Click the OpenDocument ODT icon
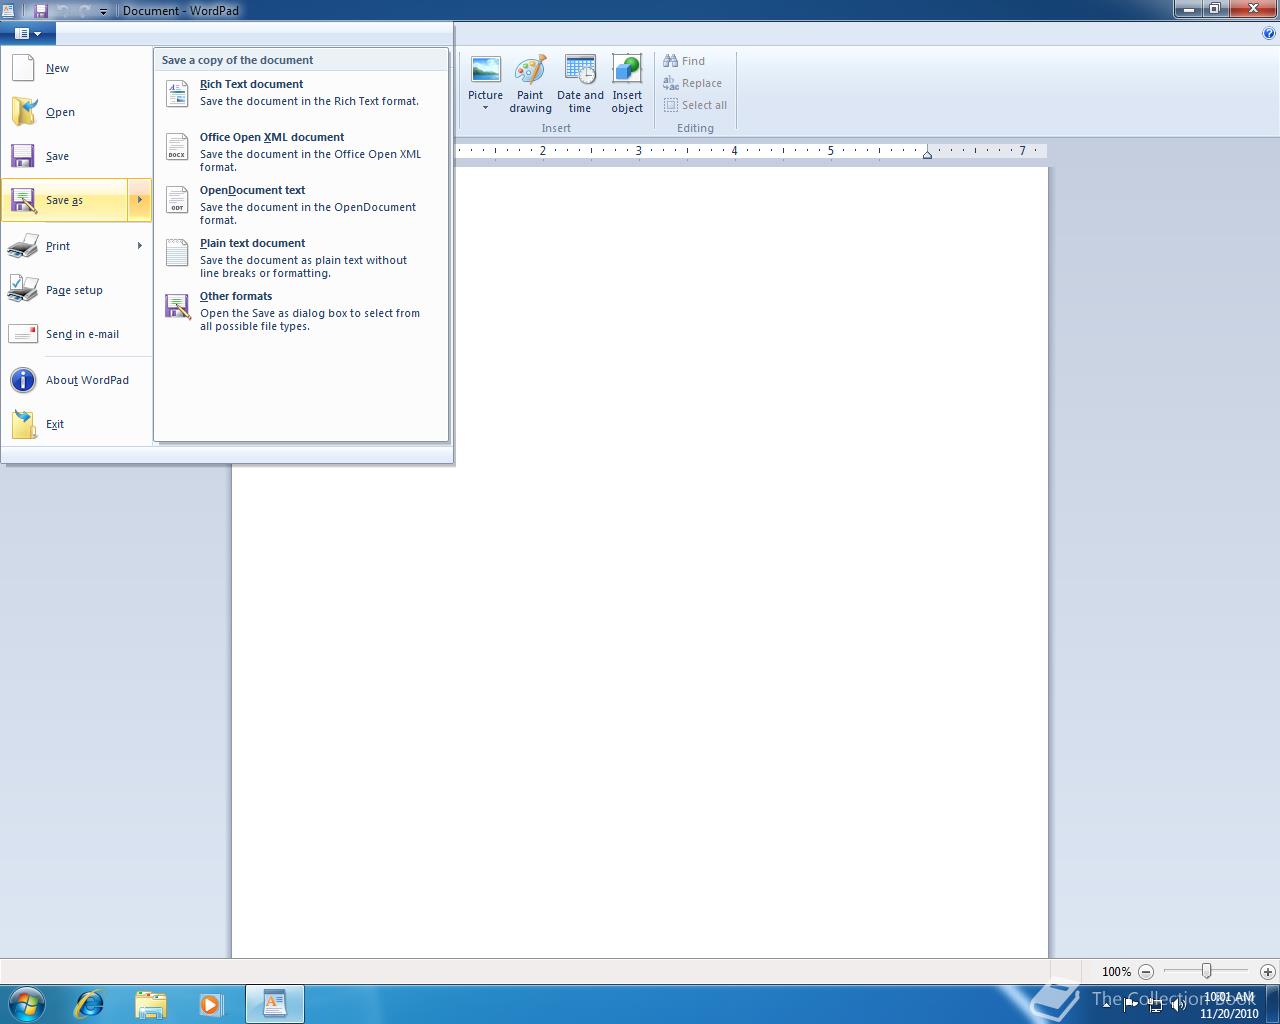This screenshot has height=1024, width=1280. [x=177, y=200]
